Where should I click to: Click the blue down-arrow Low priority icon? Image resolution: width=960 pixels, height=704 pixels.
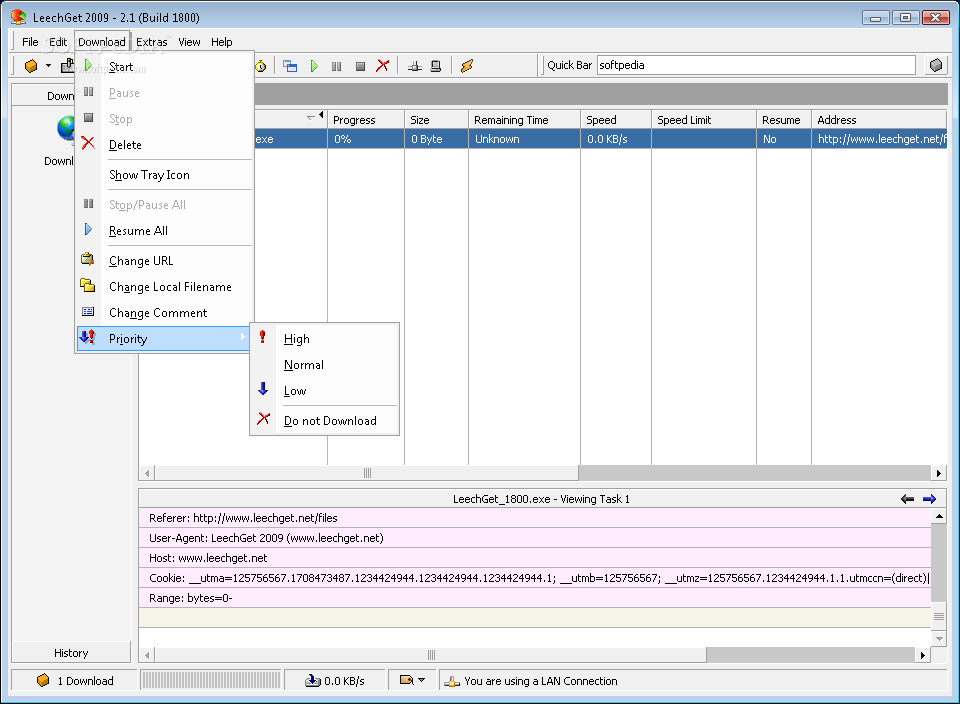click(263, 389)
